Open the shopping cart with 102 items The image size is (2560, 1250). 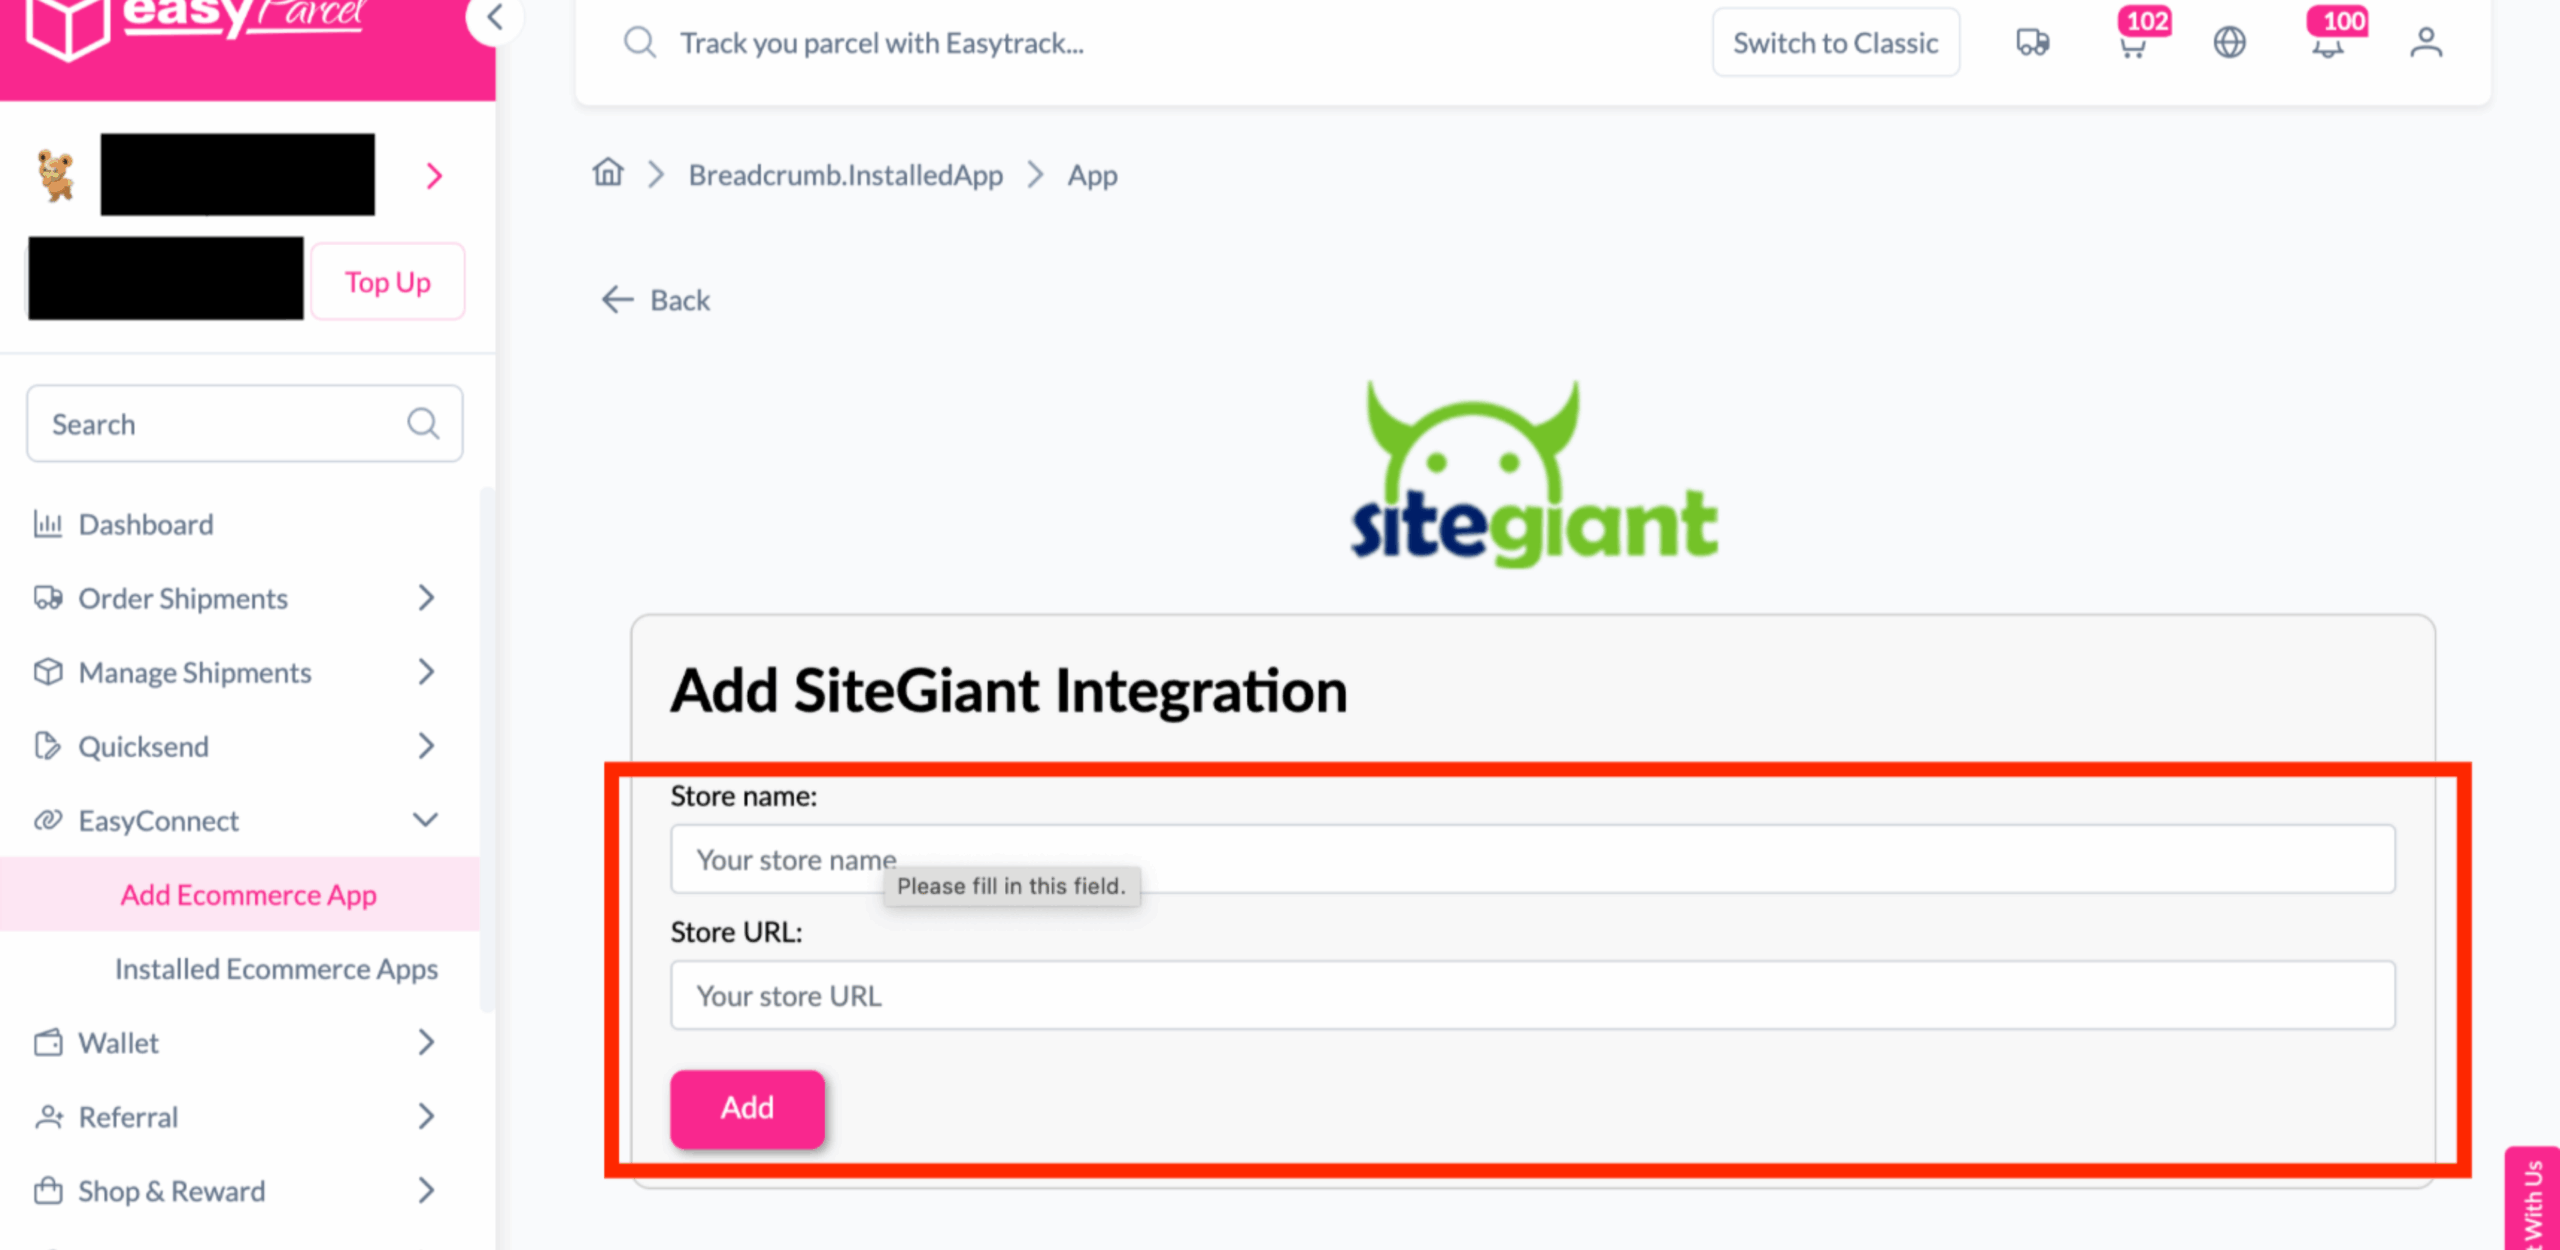(x=2132, y=45)
